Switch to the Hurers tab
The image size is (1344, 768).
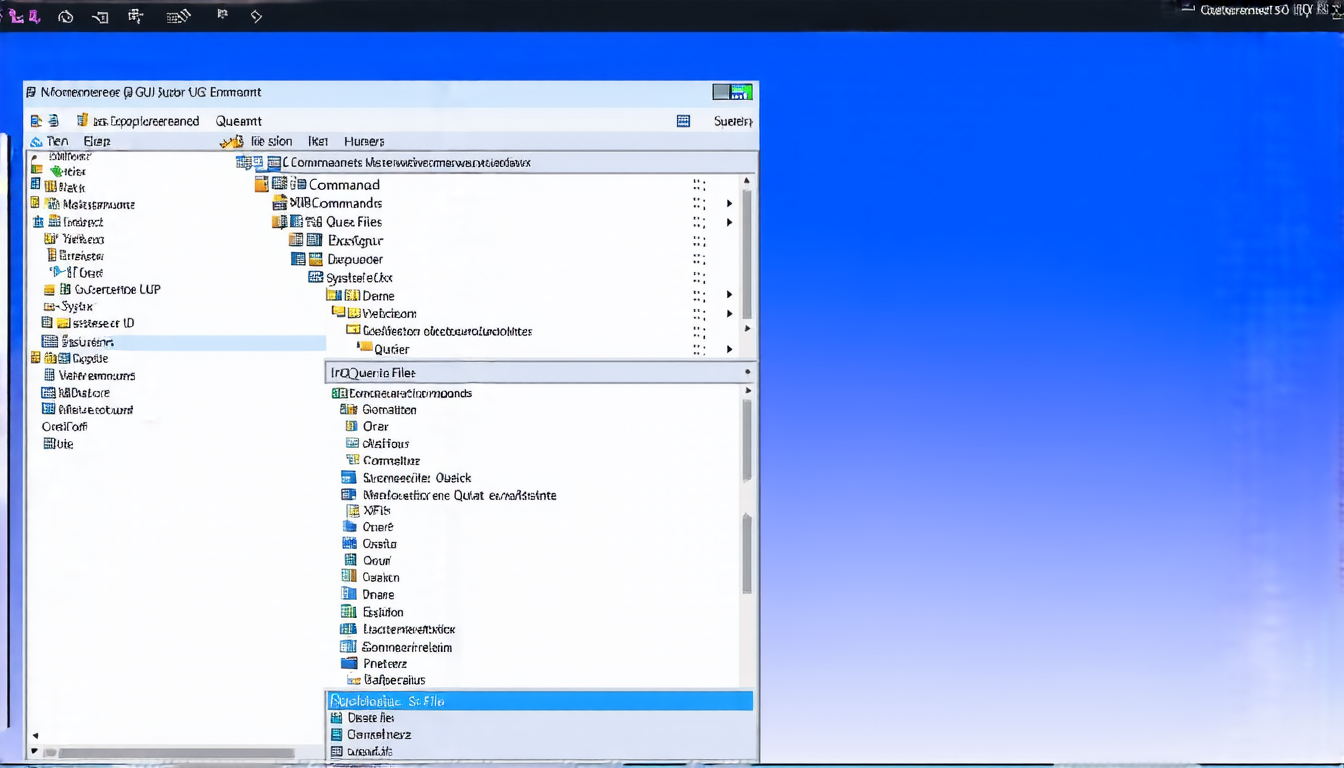click(x=364, y=142)
